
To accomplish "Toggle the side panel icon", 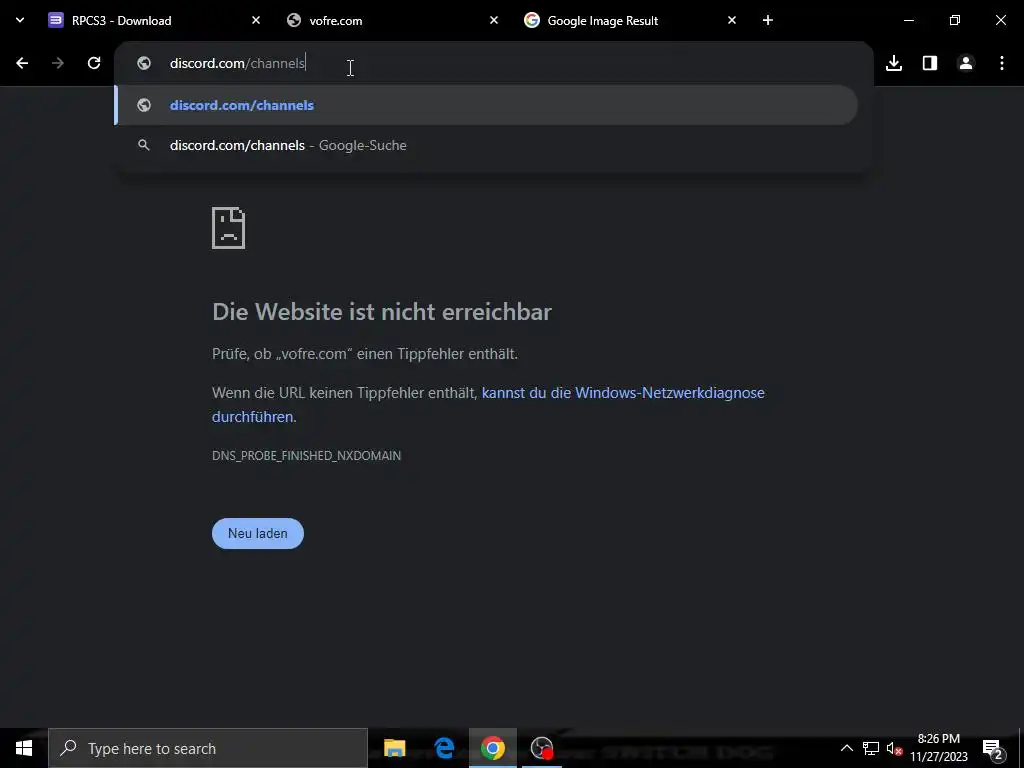I will click(x=930, y=63).
